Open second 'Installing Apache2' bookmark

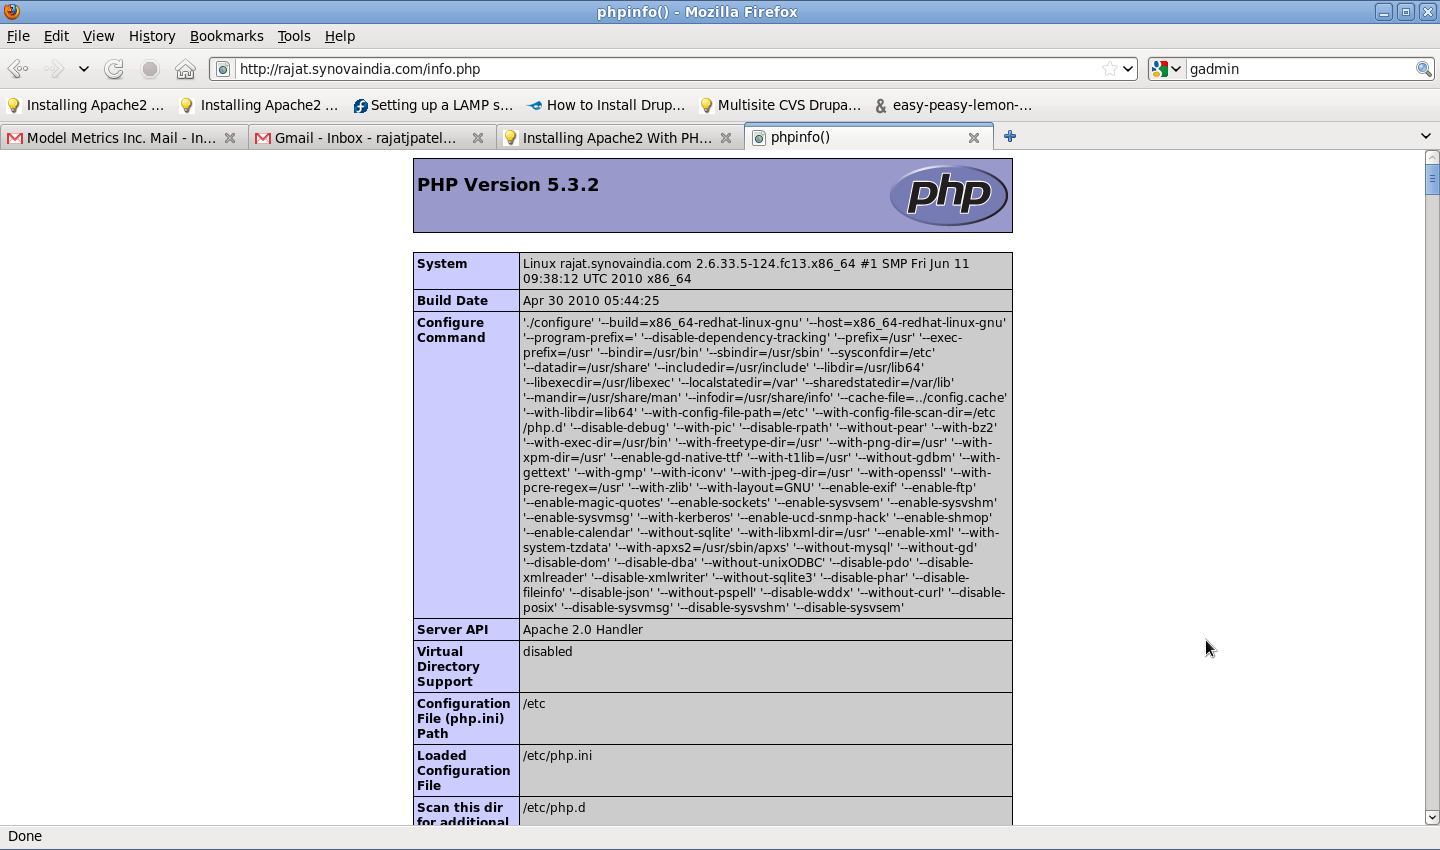[x=259, y=105]
